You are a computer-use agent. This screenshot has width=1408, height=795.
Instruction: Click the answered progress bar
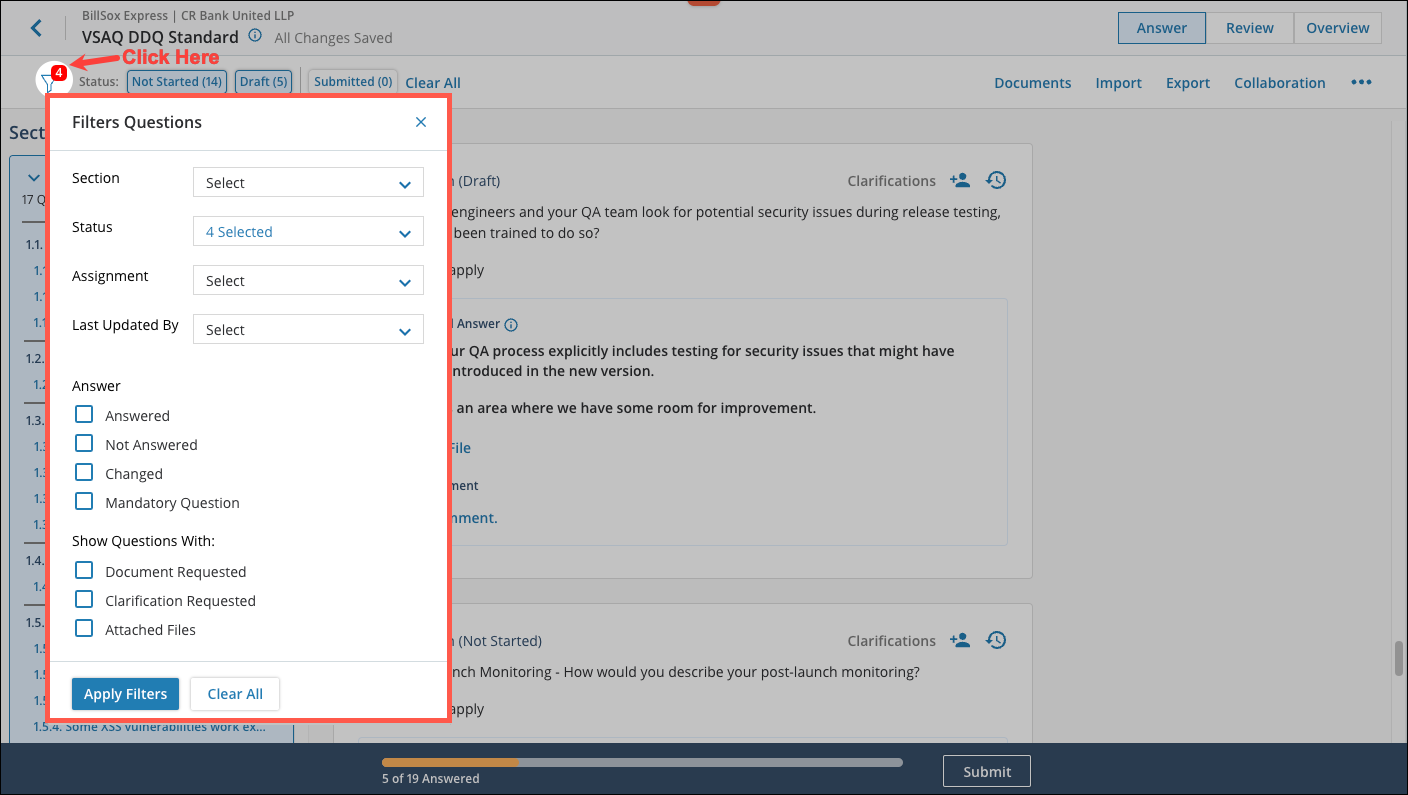[x=642, y=762]
